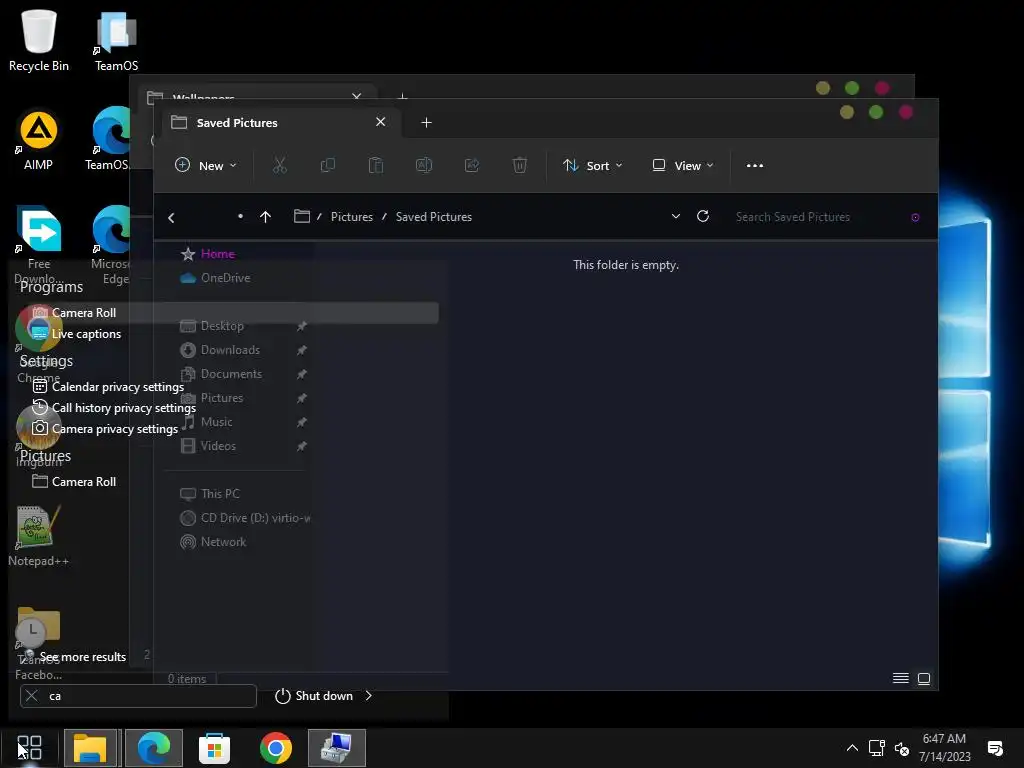The width and height of the screenshot is (1024, 768).
Task: Click the yellow minimize dot of Saved Pictures window
Action: point(847,112)
